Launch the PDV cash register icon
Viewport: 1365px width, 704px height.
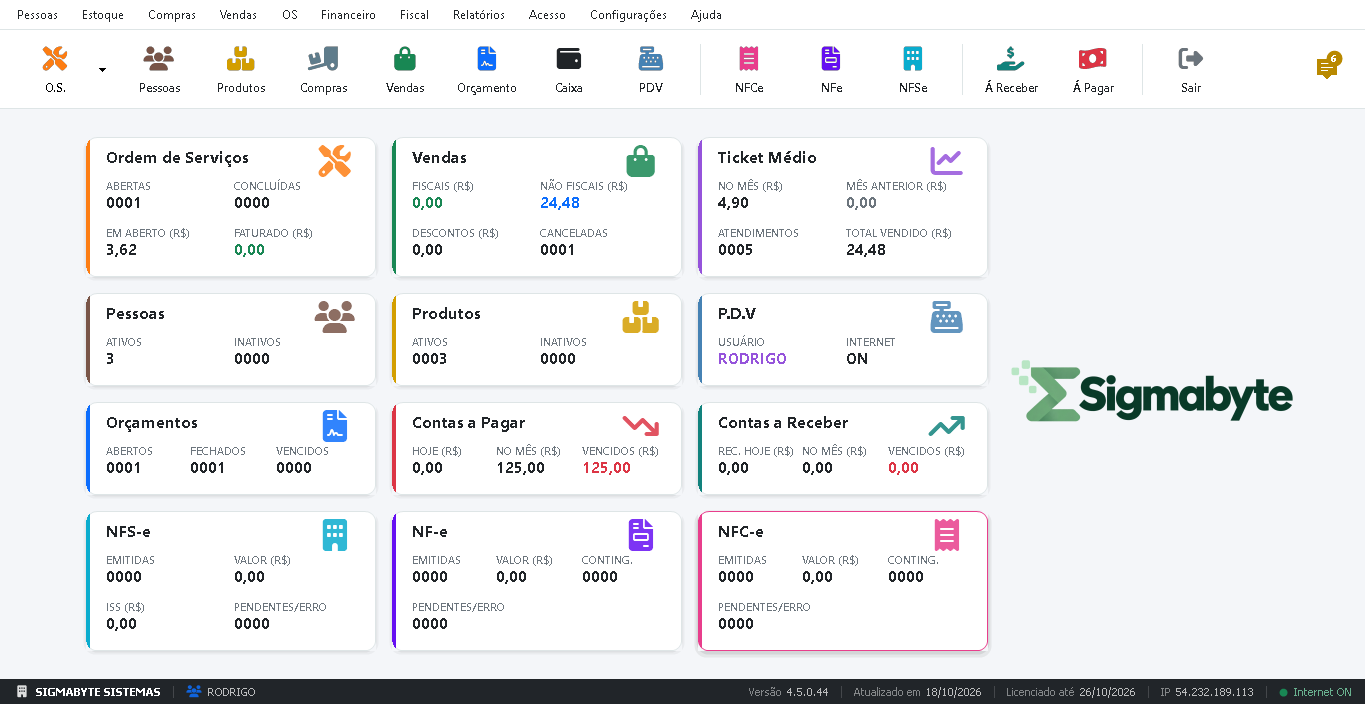[x=651, y=59]
